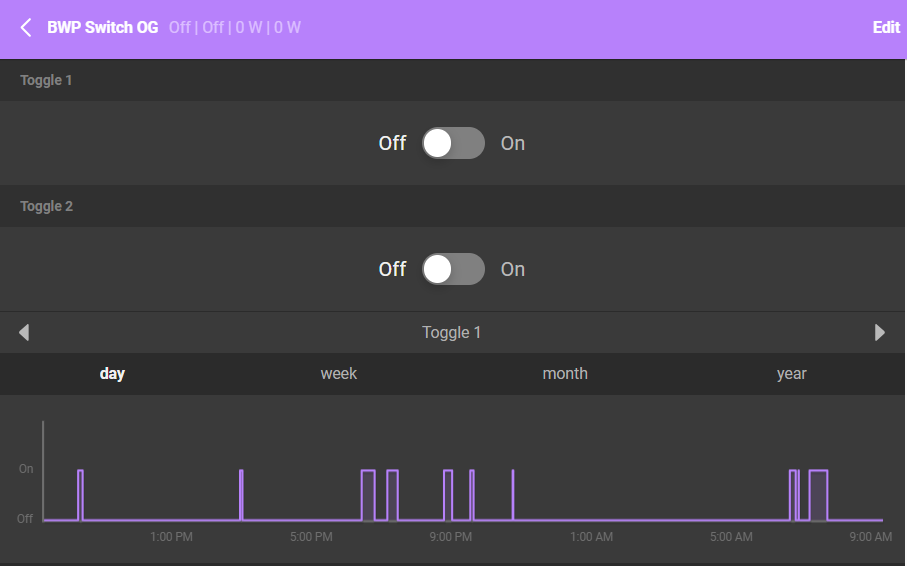Screen dimensions: 907x566
Task: Click the Off label beside Toggle 1 switch
Action: [392, 143]
